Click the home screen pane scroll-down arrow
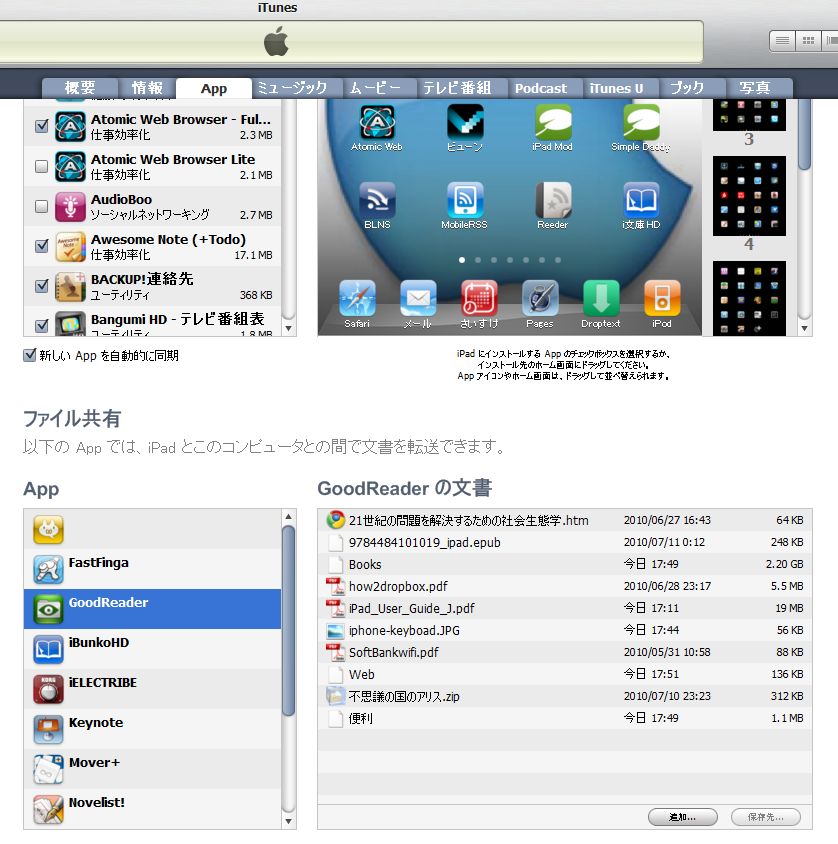The image size is (838, 844). tap(805, 328)
